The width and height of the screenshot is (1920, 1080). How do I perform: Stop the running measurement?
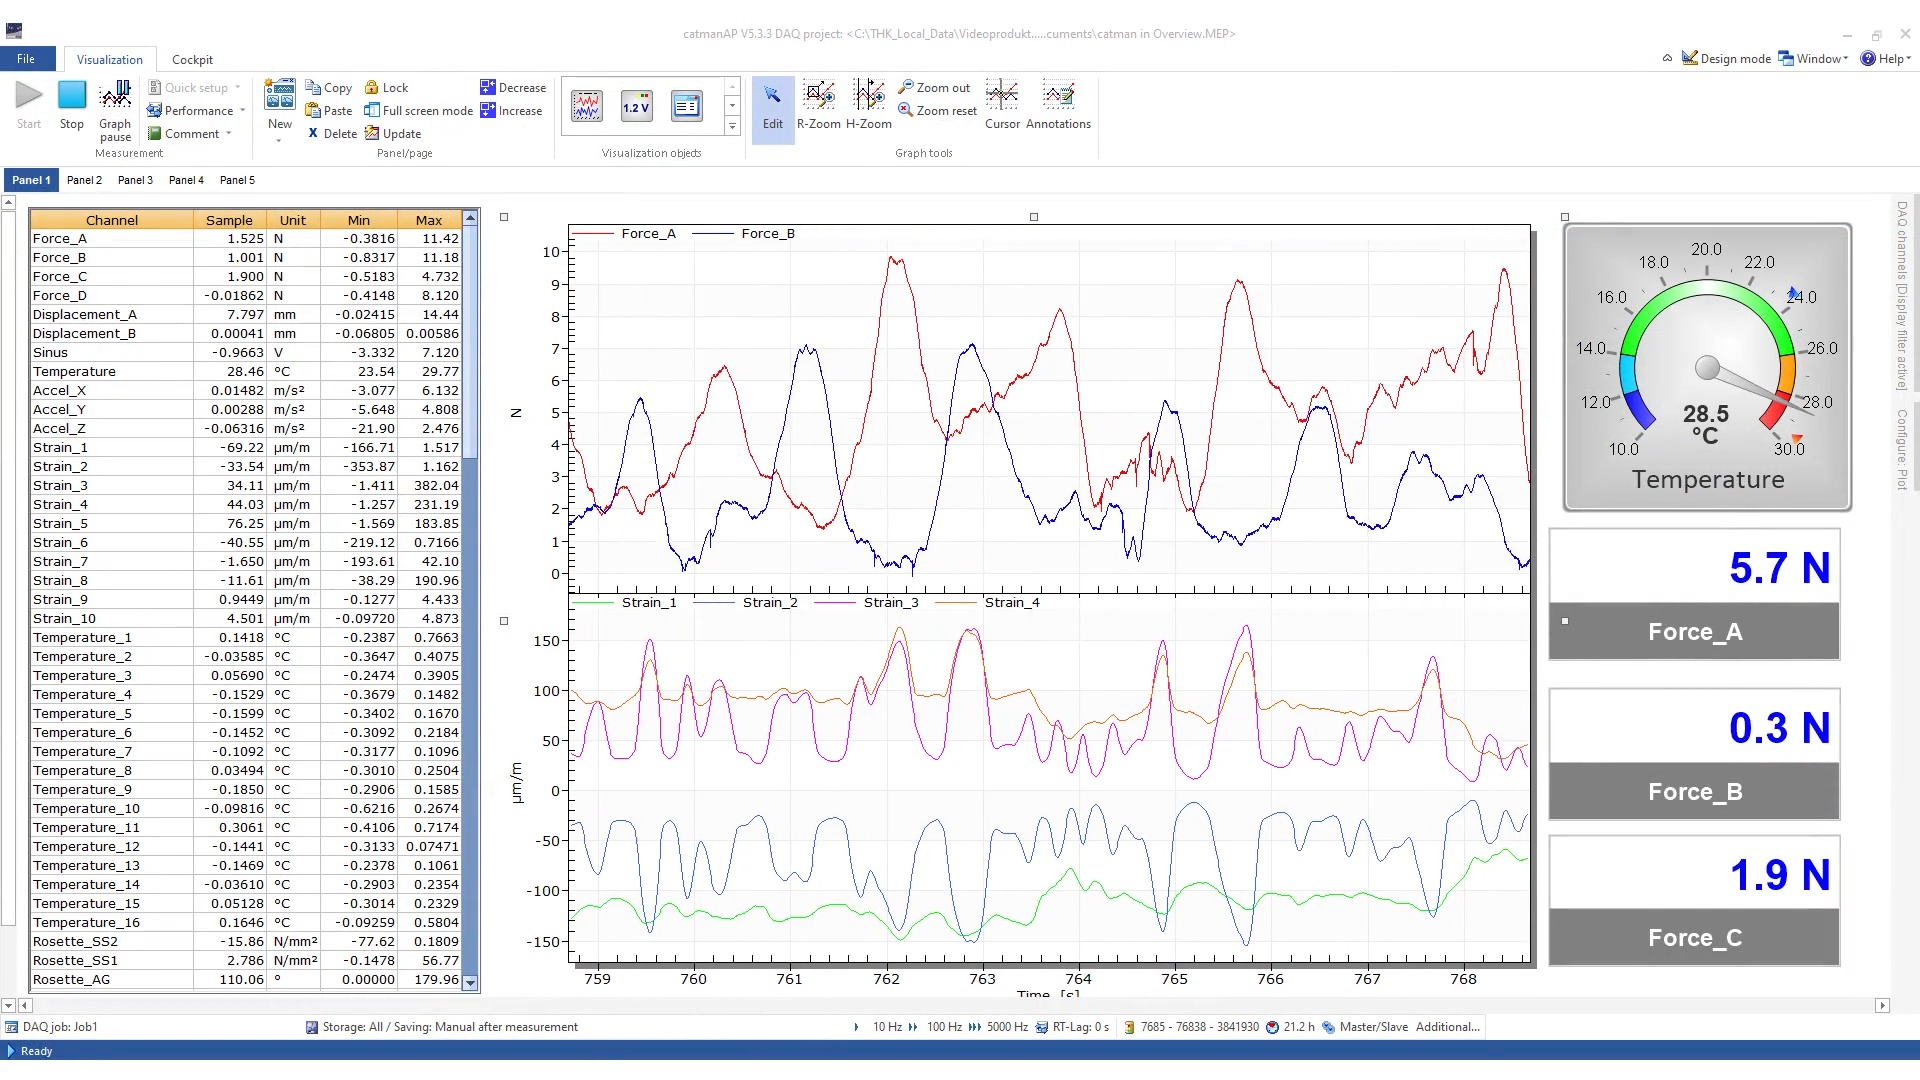[x=71, y=104]
